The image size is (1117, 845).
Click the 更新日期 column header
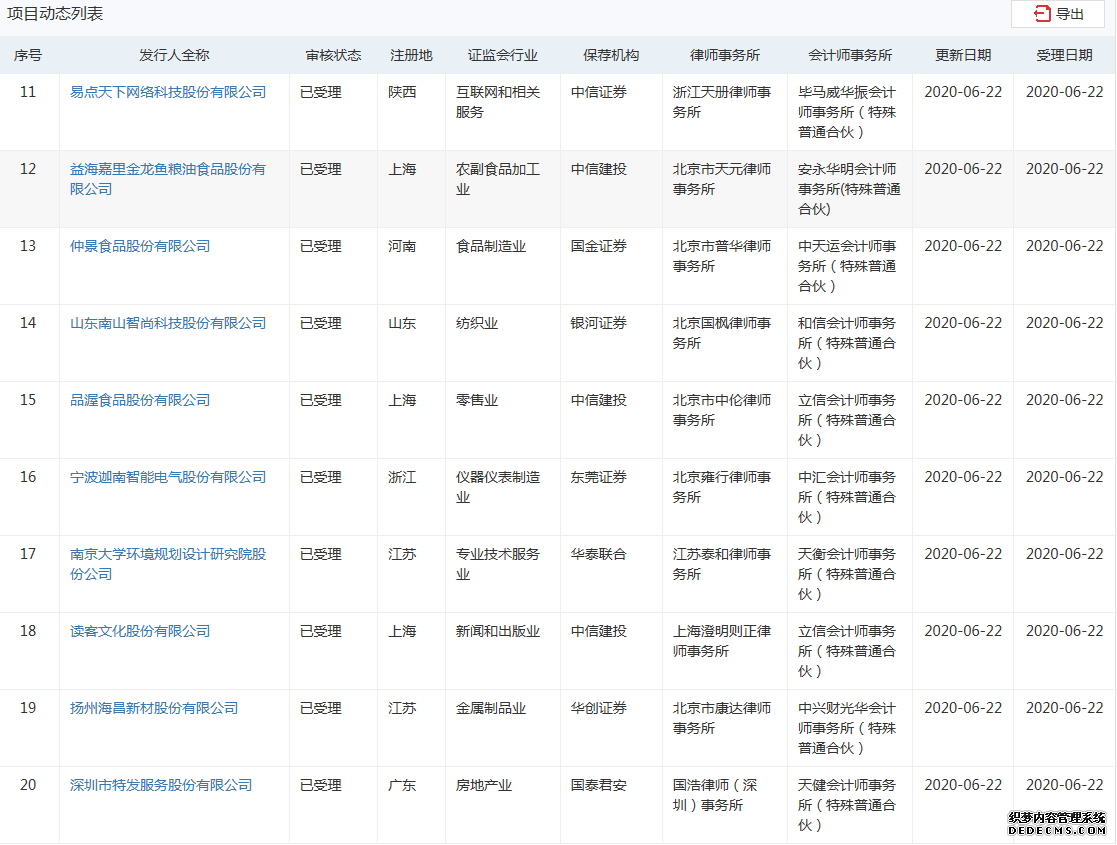click(x=963, y=56)
